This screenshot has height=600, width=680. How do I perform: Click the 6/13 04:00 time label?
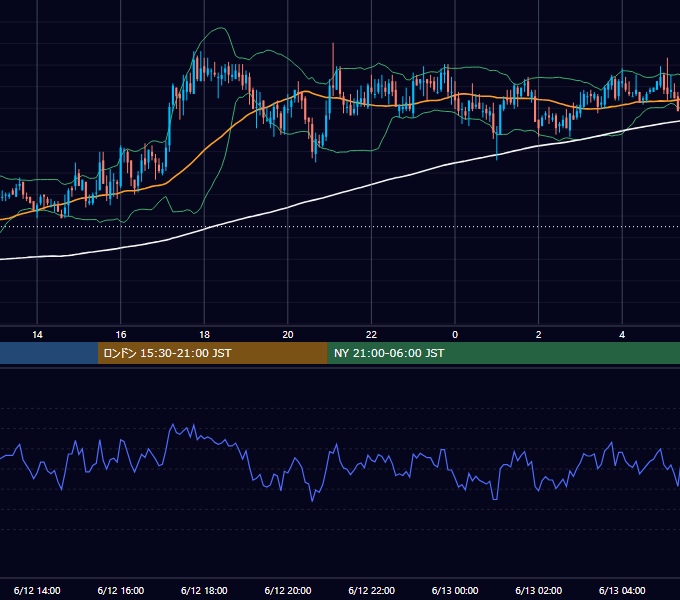(x=622, y=590)
